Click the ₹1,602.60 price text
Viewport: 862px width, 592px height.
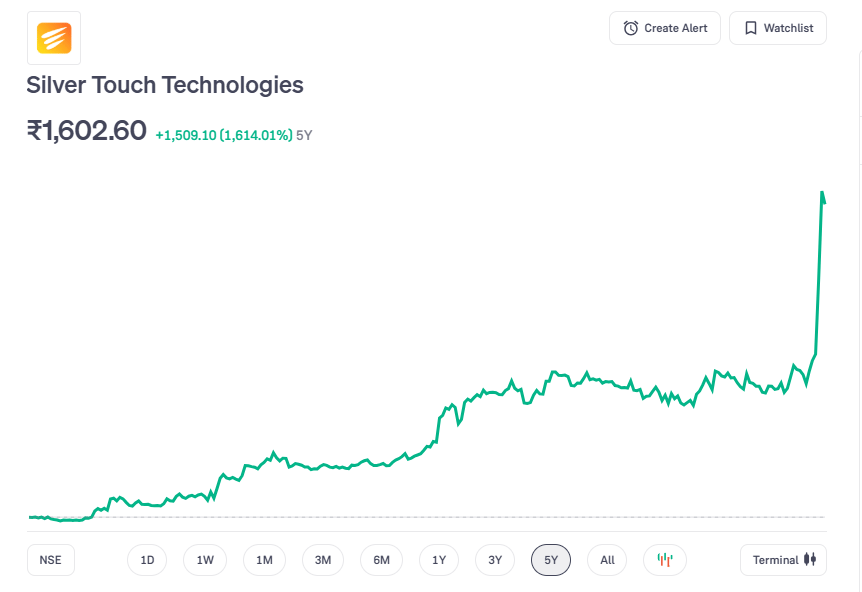click(x=87, y=131)
